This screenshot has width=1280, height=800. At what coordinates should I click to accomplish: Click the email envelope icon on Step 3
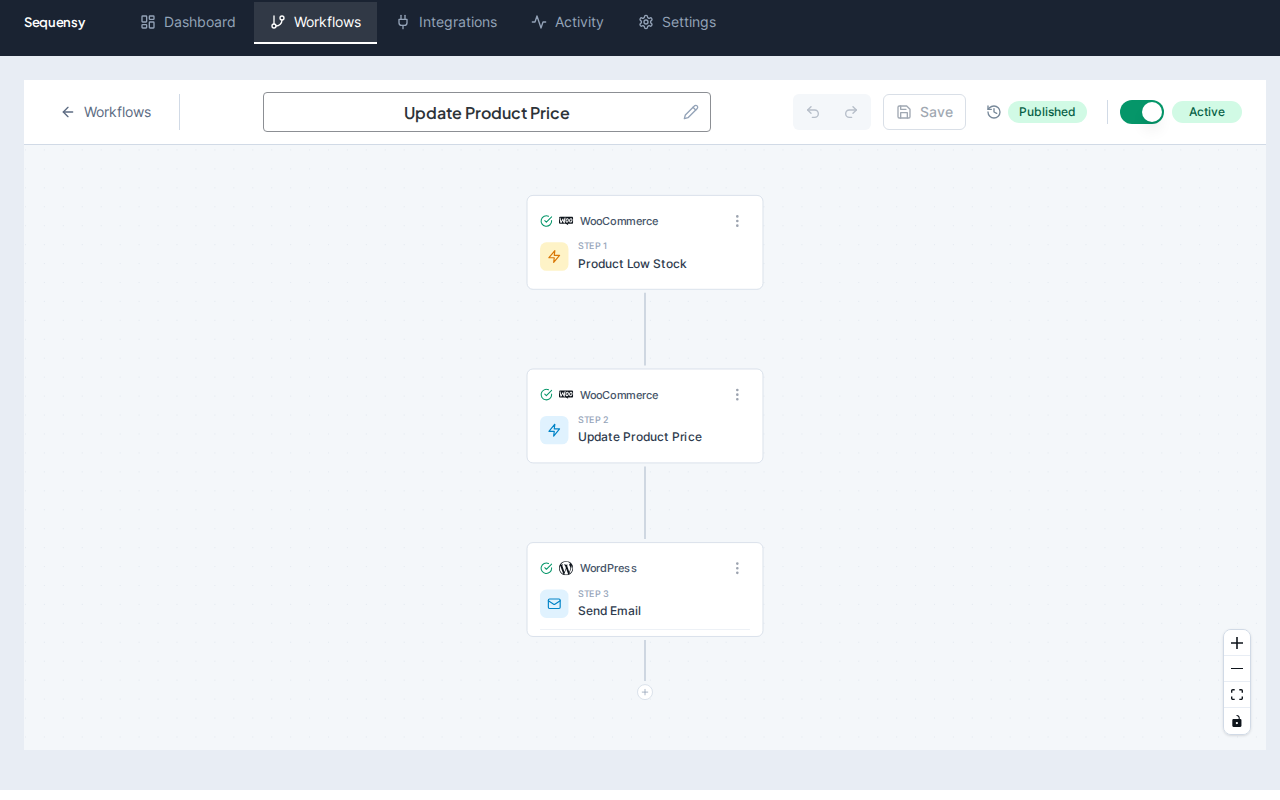(554, 603)
